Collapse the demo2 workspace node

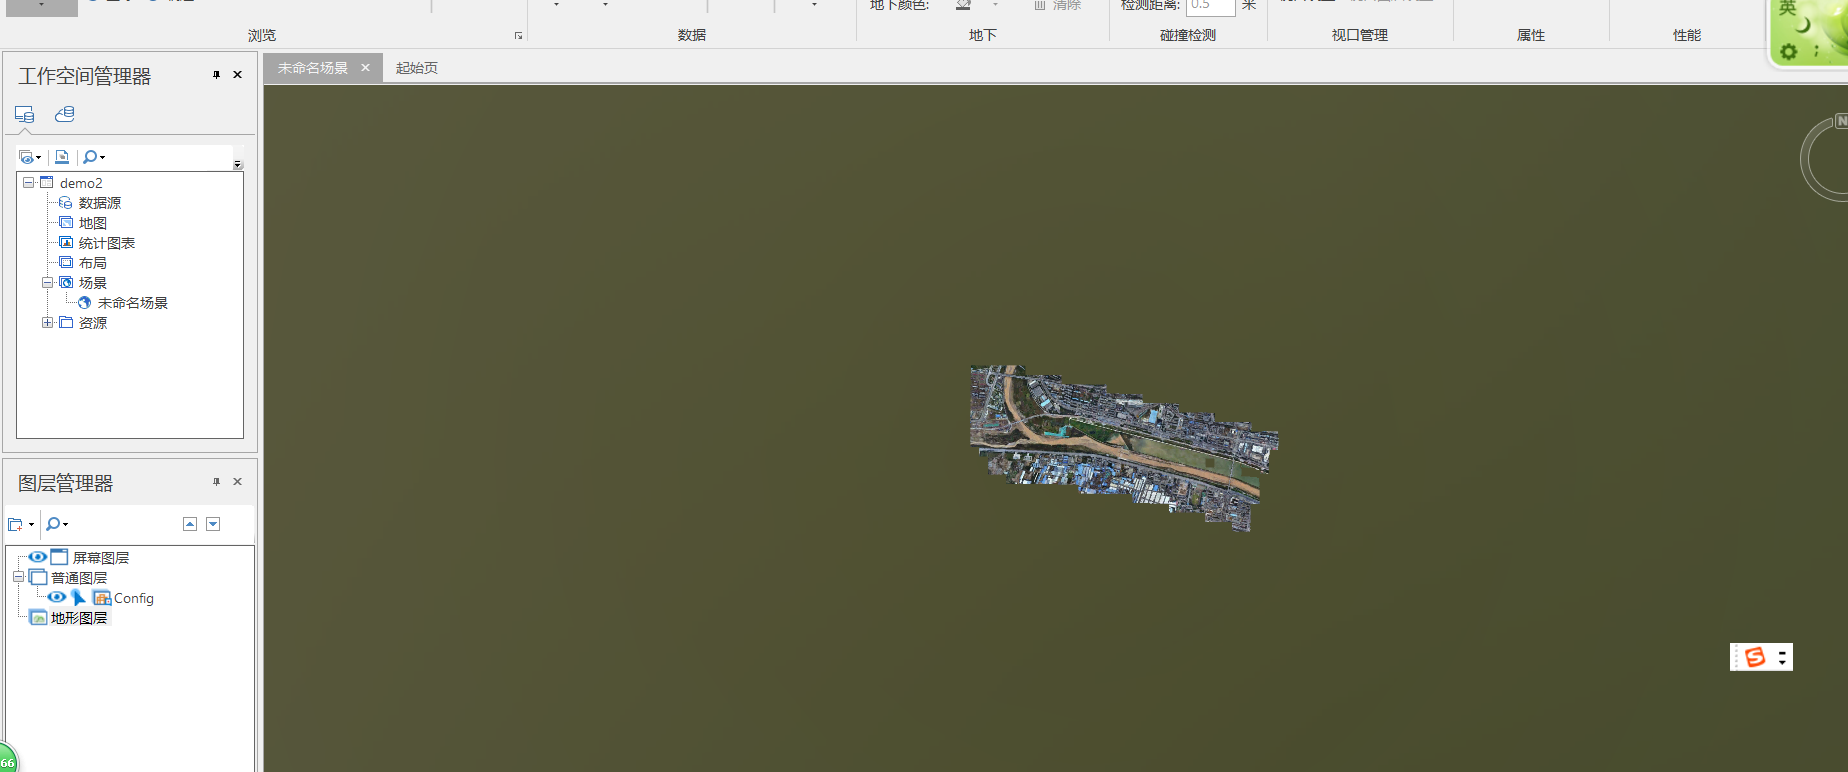29,183
